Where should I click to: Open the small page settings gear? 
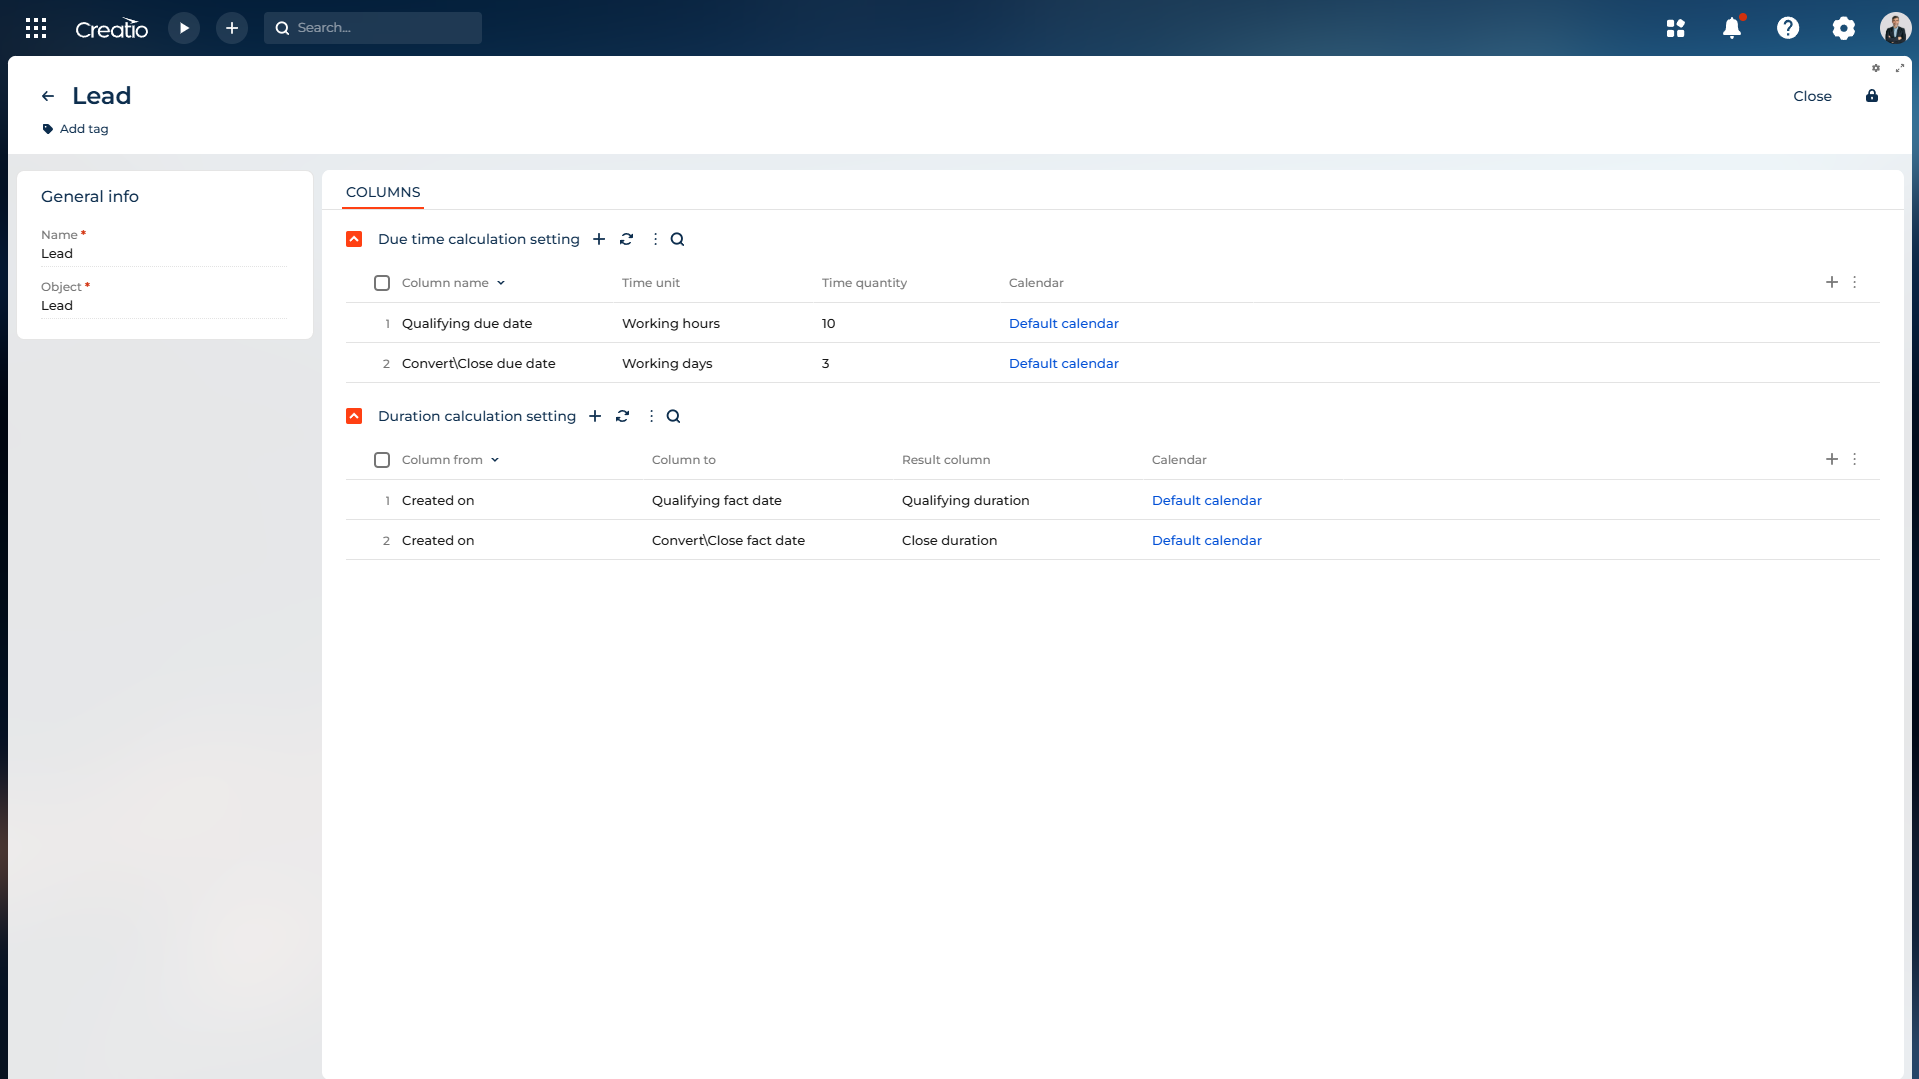click(1876, 68)
